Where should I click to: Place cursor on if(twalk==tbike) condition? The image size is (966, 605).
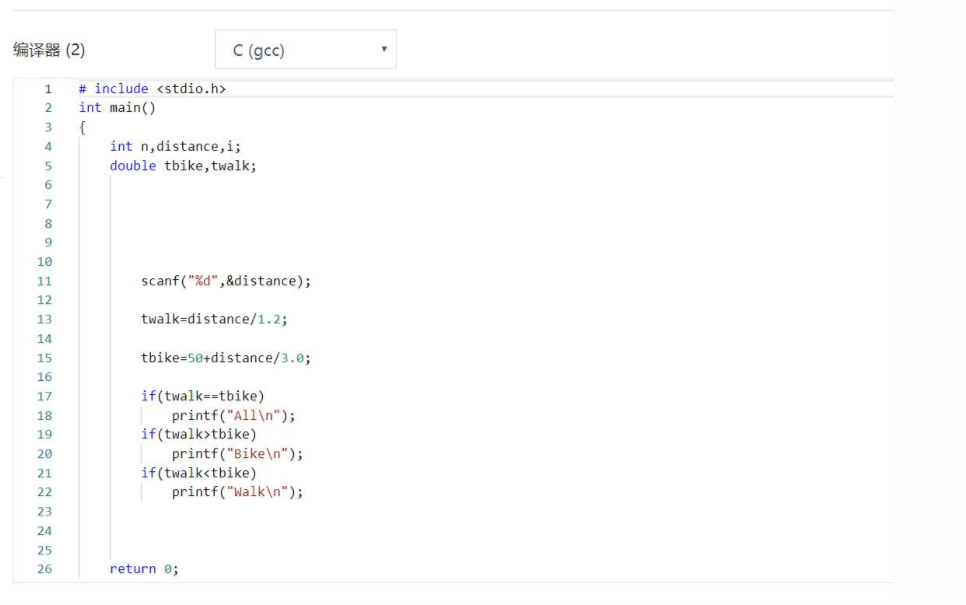[203, 396]
